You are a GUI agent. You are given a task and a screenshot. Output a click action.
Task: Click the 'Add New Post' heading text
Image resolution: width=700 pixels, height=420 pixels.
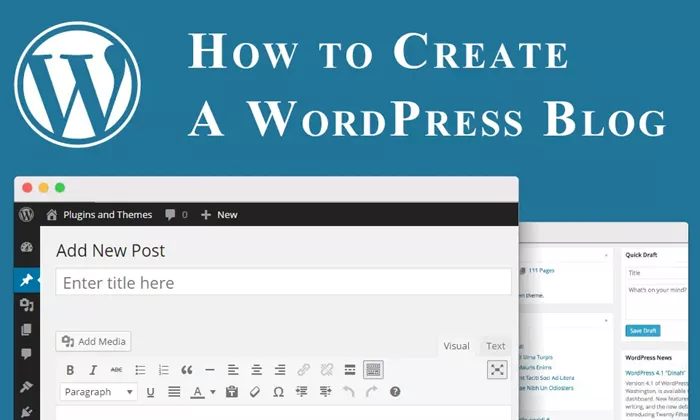tap(110, 251)
